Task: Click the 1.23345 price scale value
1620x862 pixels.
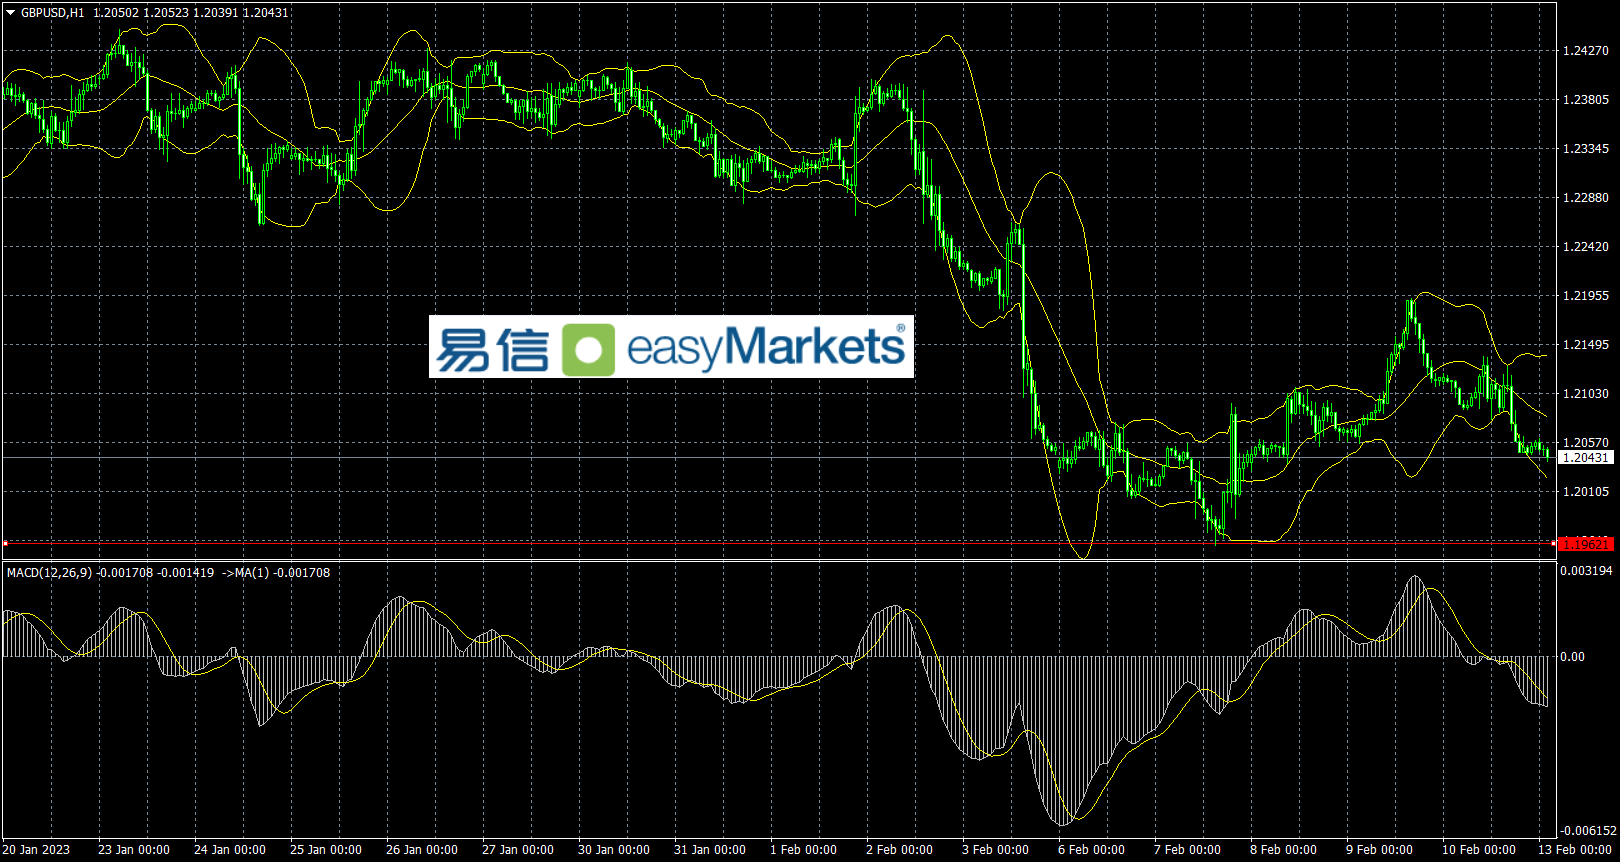Action: click(1585, 148)
